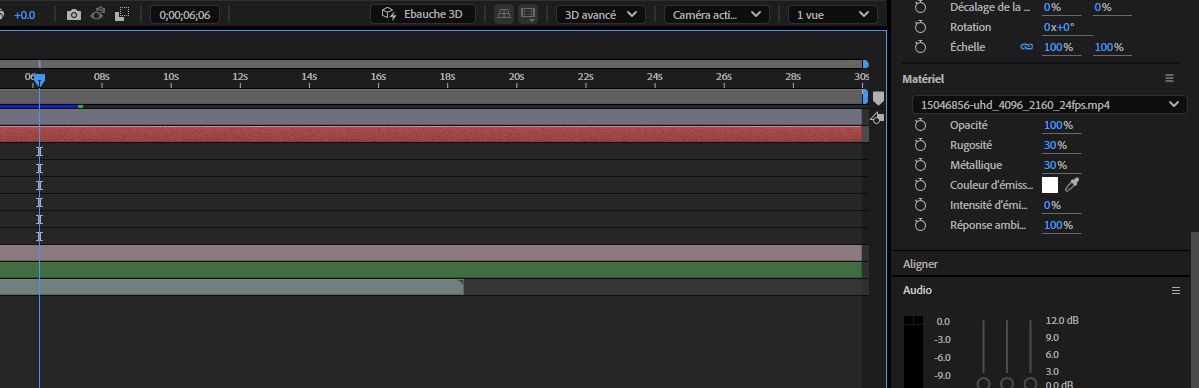Open the extended viewer options icon

[x=528, y=15]
